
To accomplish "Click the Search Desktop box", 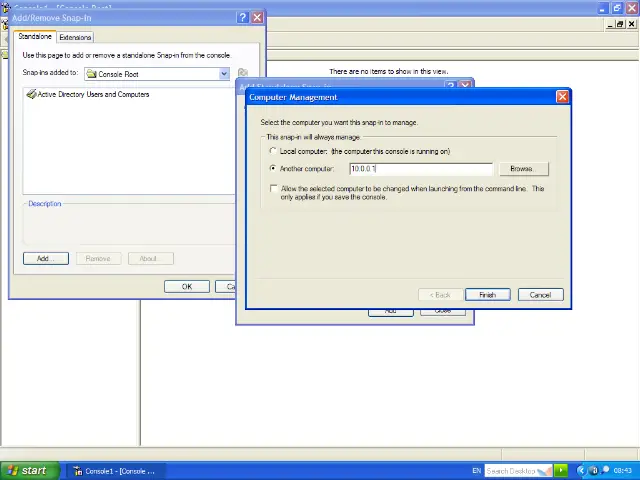I will (x=511, y=470).
